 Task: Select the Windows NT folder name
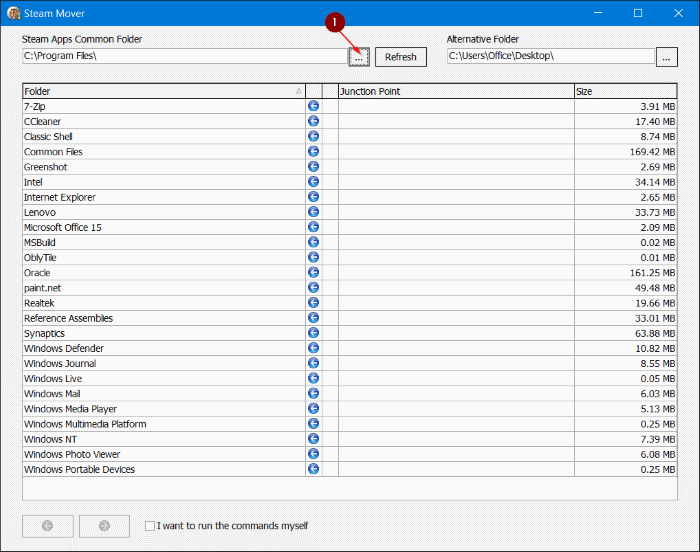50,439
